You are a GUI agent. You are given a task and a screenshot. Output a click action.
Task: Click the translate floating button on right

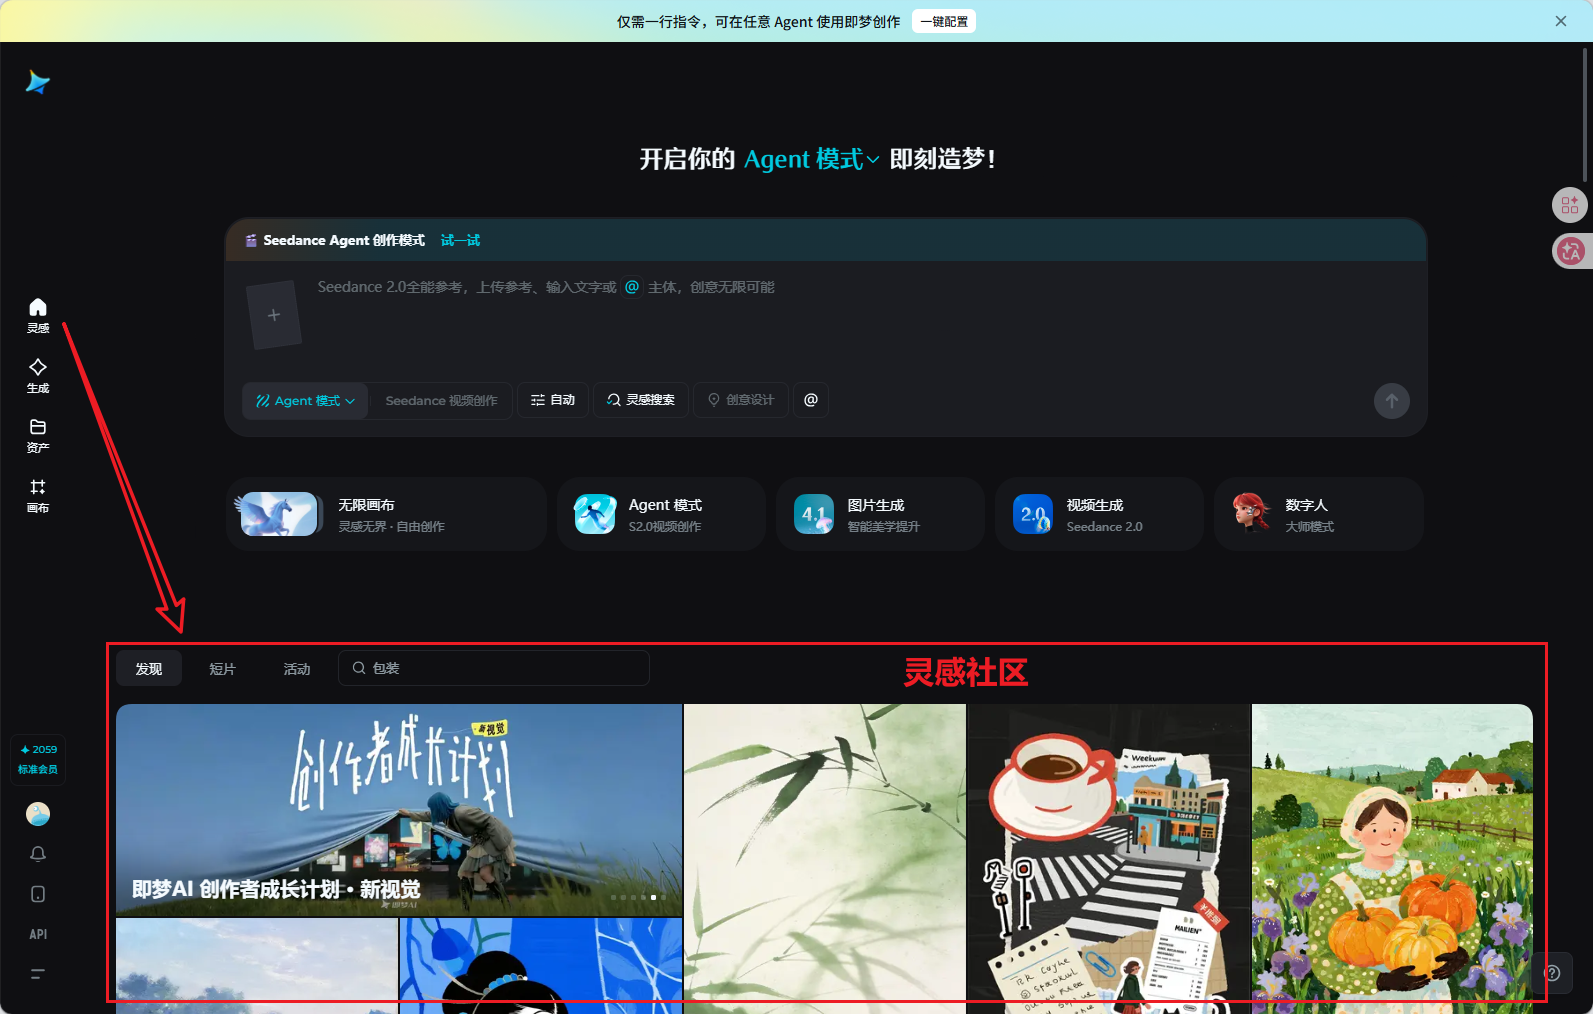[x=1570, y=251]
